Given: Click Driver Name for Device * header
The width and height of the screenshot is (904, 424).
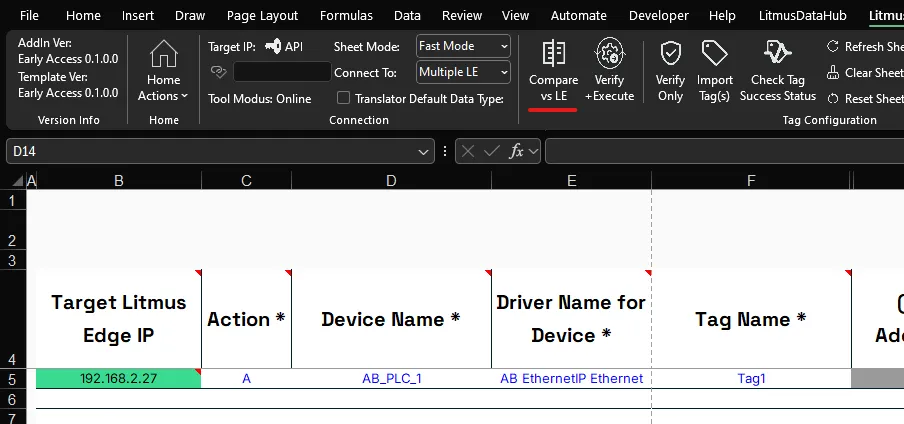Looking at the screenshot, I should click(571, 318).
